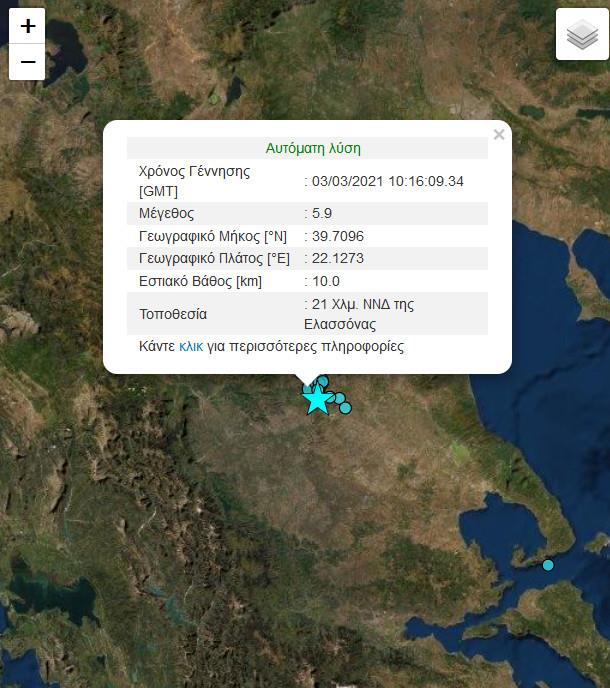Viewport: 610px width, 688px height.
Task: Zoom out of the map
Action: 27,62
